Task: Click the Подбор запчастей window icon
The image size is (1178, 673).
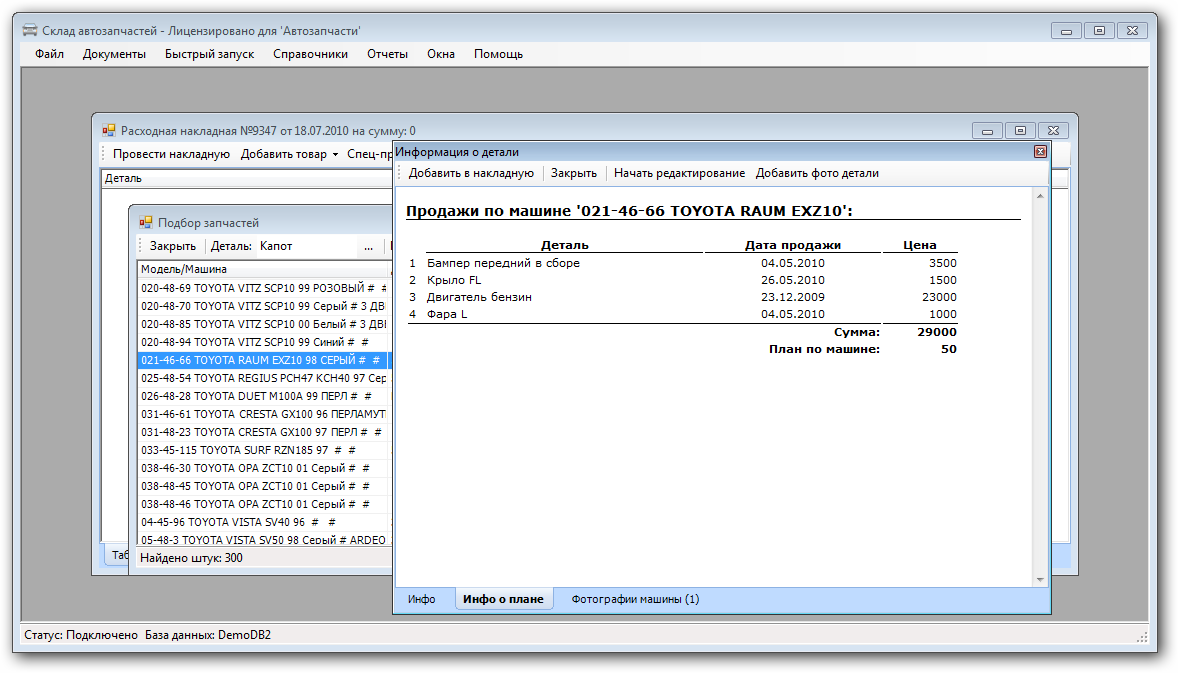Action: 146,223
